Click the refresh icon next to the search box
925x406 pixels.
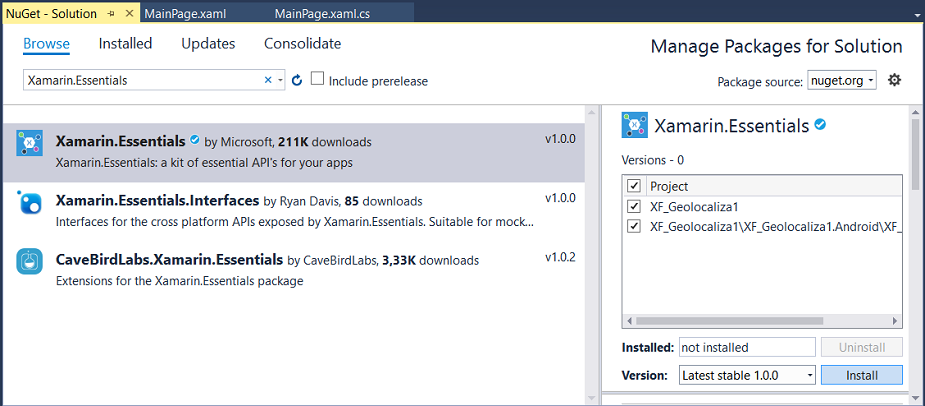pos(297,80)
